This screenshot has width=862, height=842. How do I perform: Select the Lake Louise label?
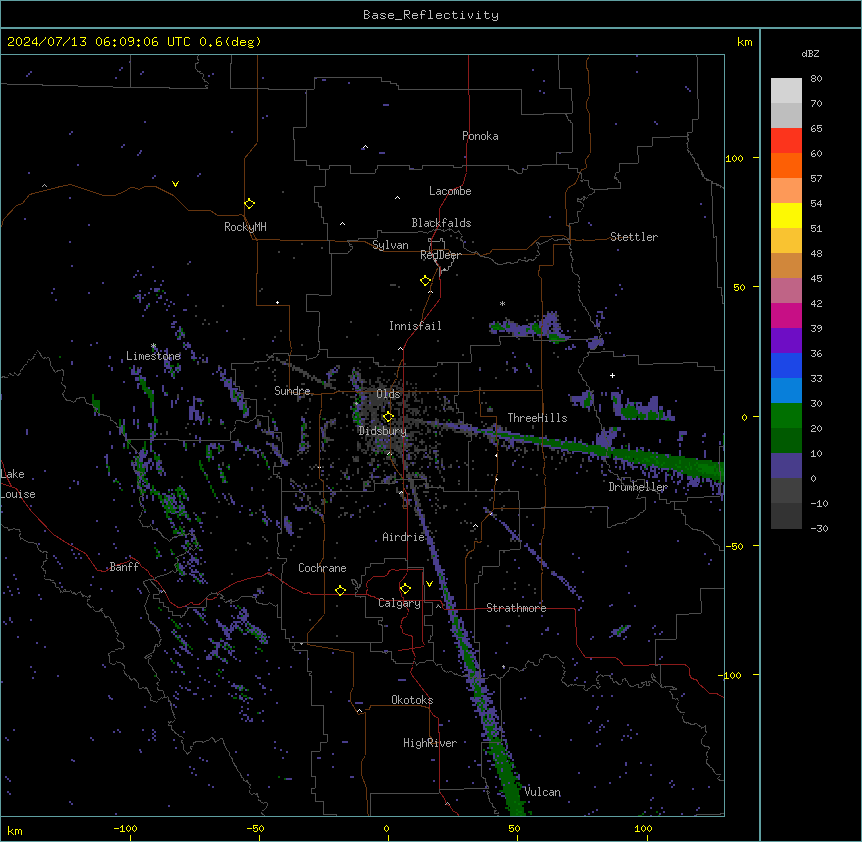point(18,484)
